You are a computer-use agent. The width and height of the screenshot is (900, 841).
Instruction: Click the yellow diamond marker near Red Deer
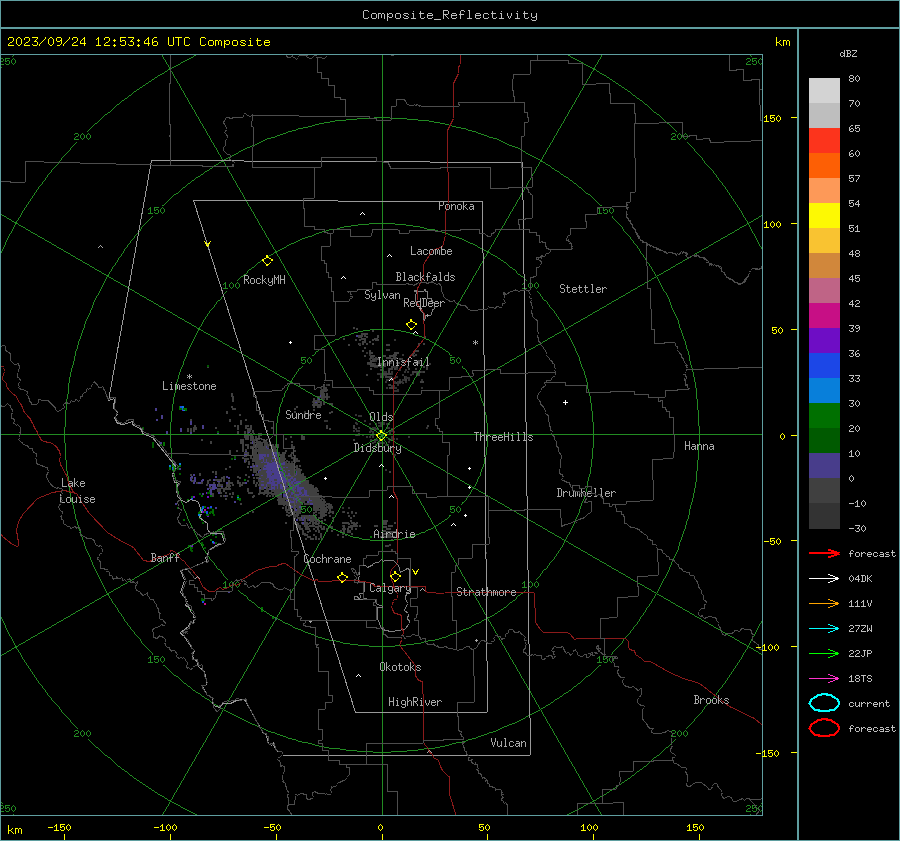coord(411,325)
